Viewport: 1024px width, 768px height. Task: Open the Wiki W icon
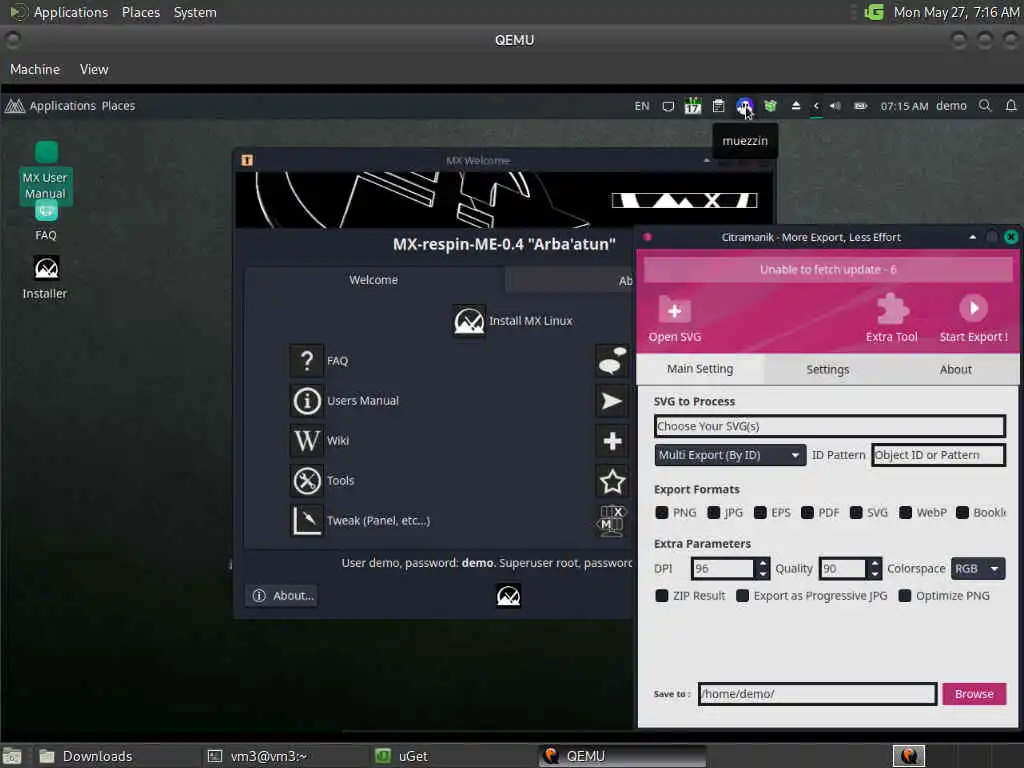coord(306,440)
